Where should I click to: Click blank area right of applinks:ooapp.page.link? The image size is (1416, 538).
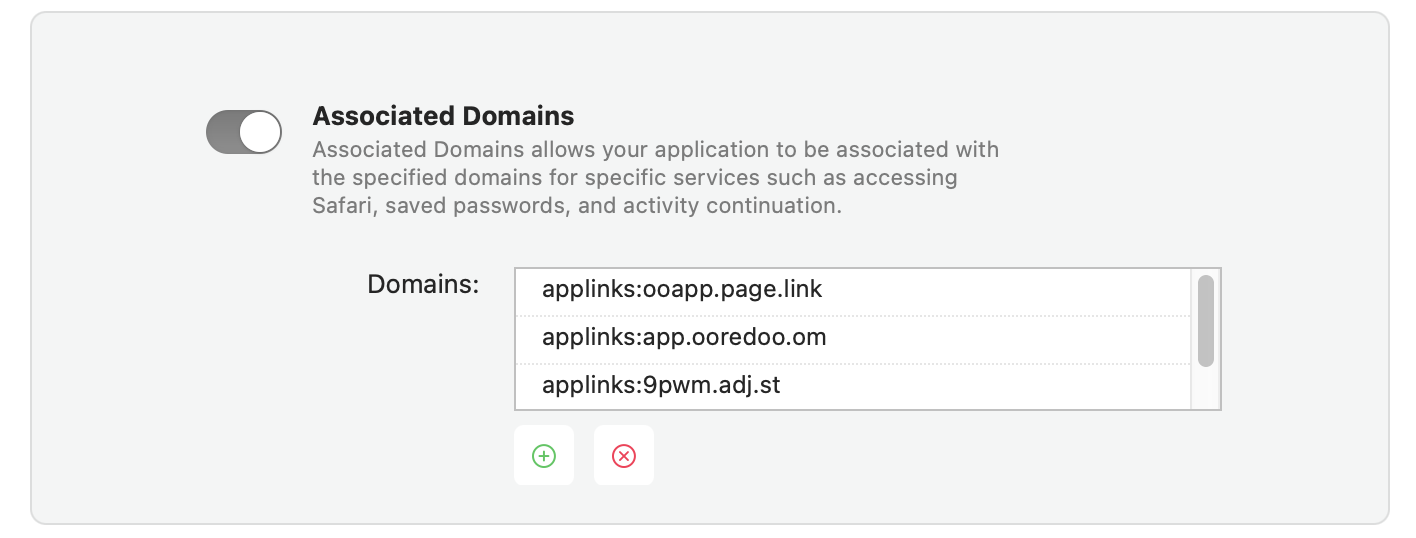point(1005,292)
